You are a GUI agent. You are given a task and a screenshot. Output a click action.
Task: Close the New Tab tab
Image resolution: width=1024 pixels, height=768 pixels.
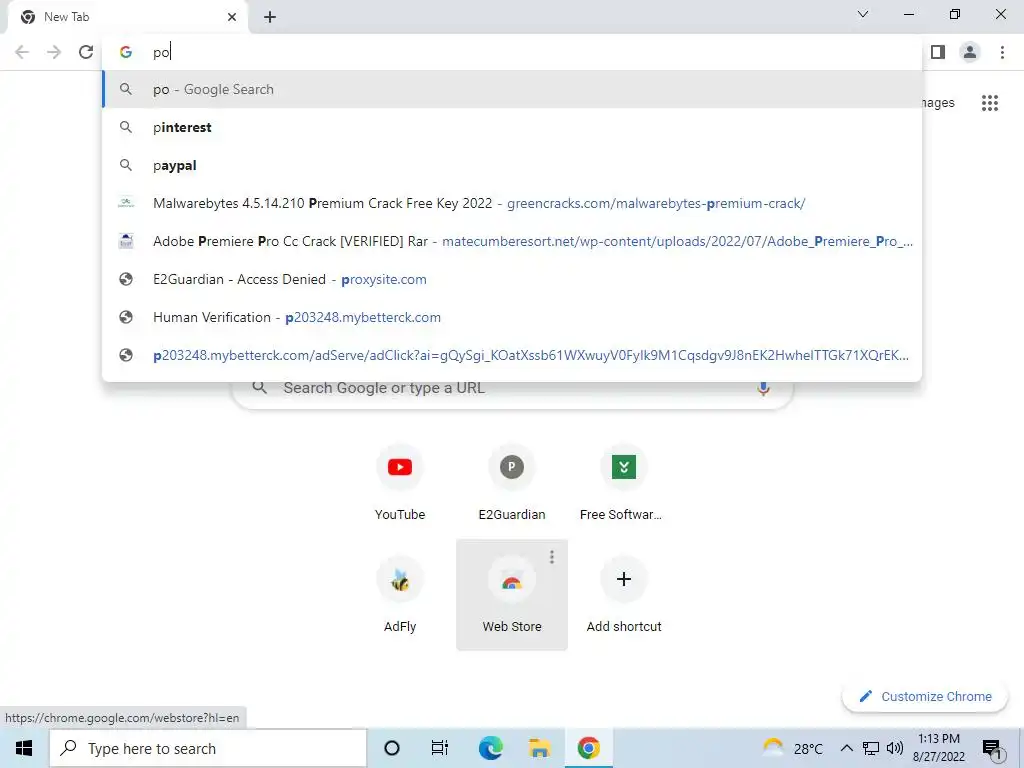pos(232,17)
